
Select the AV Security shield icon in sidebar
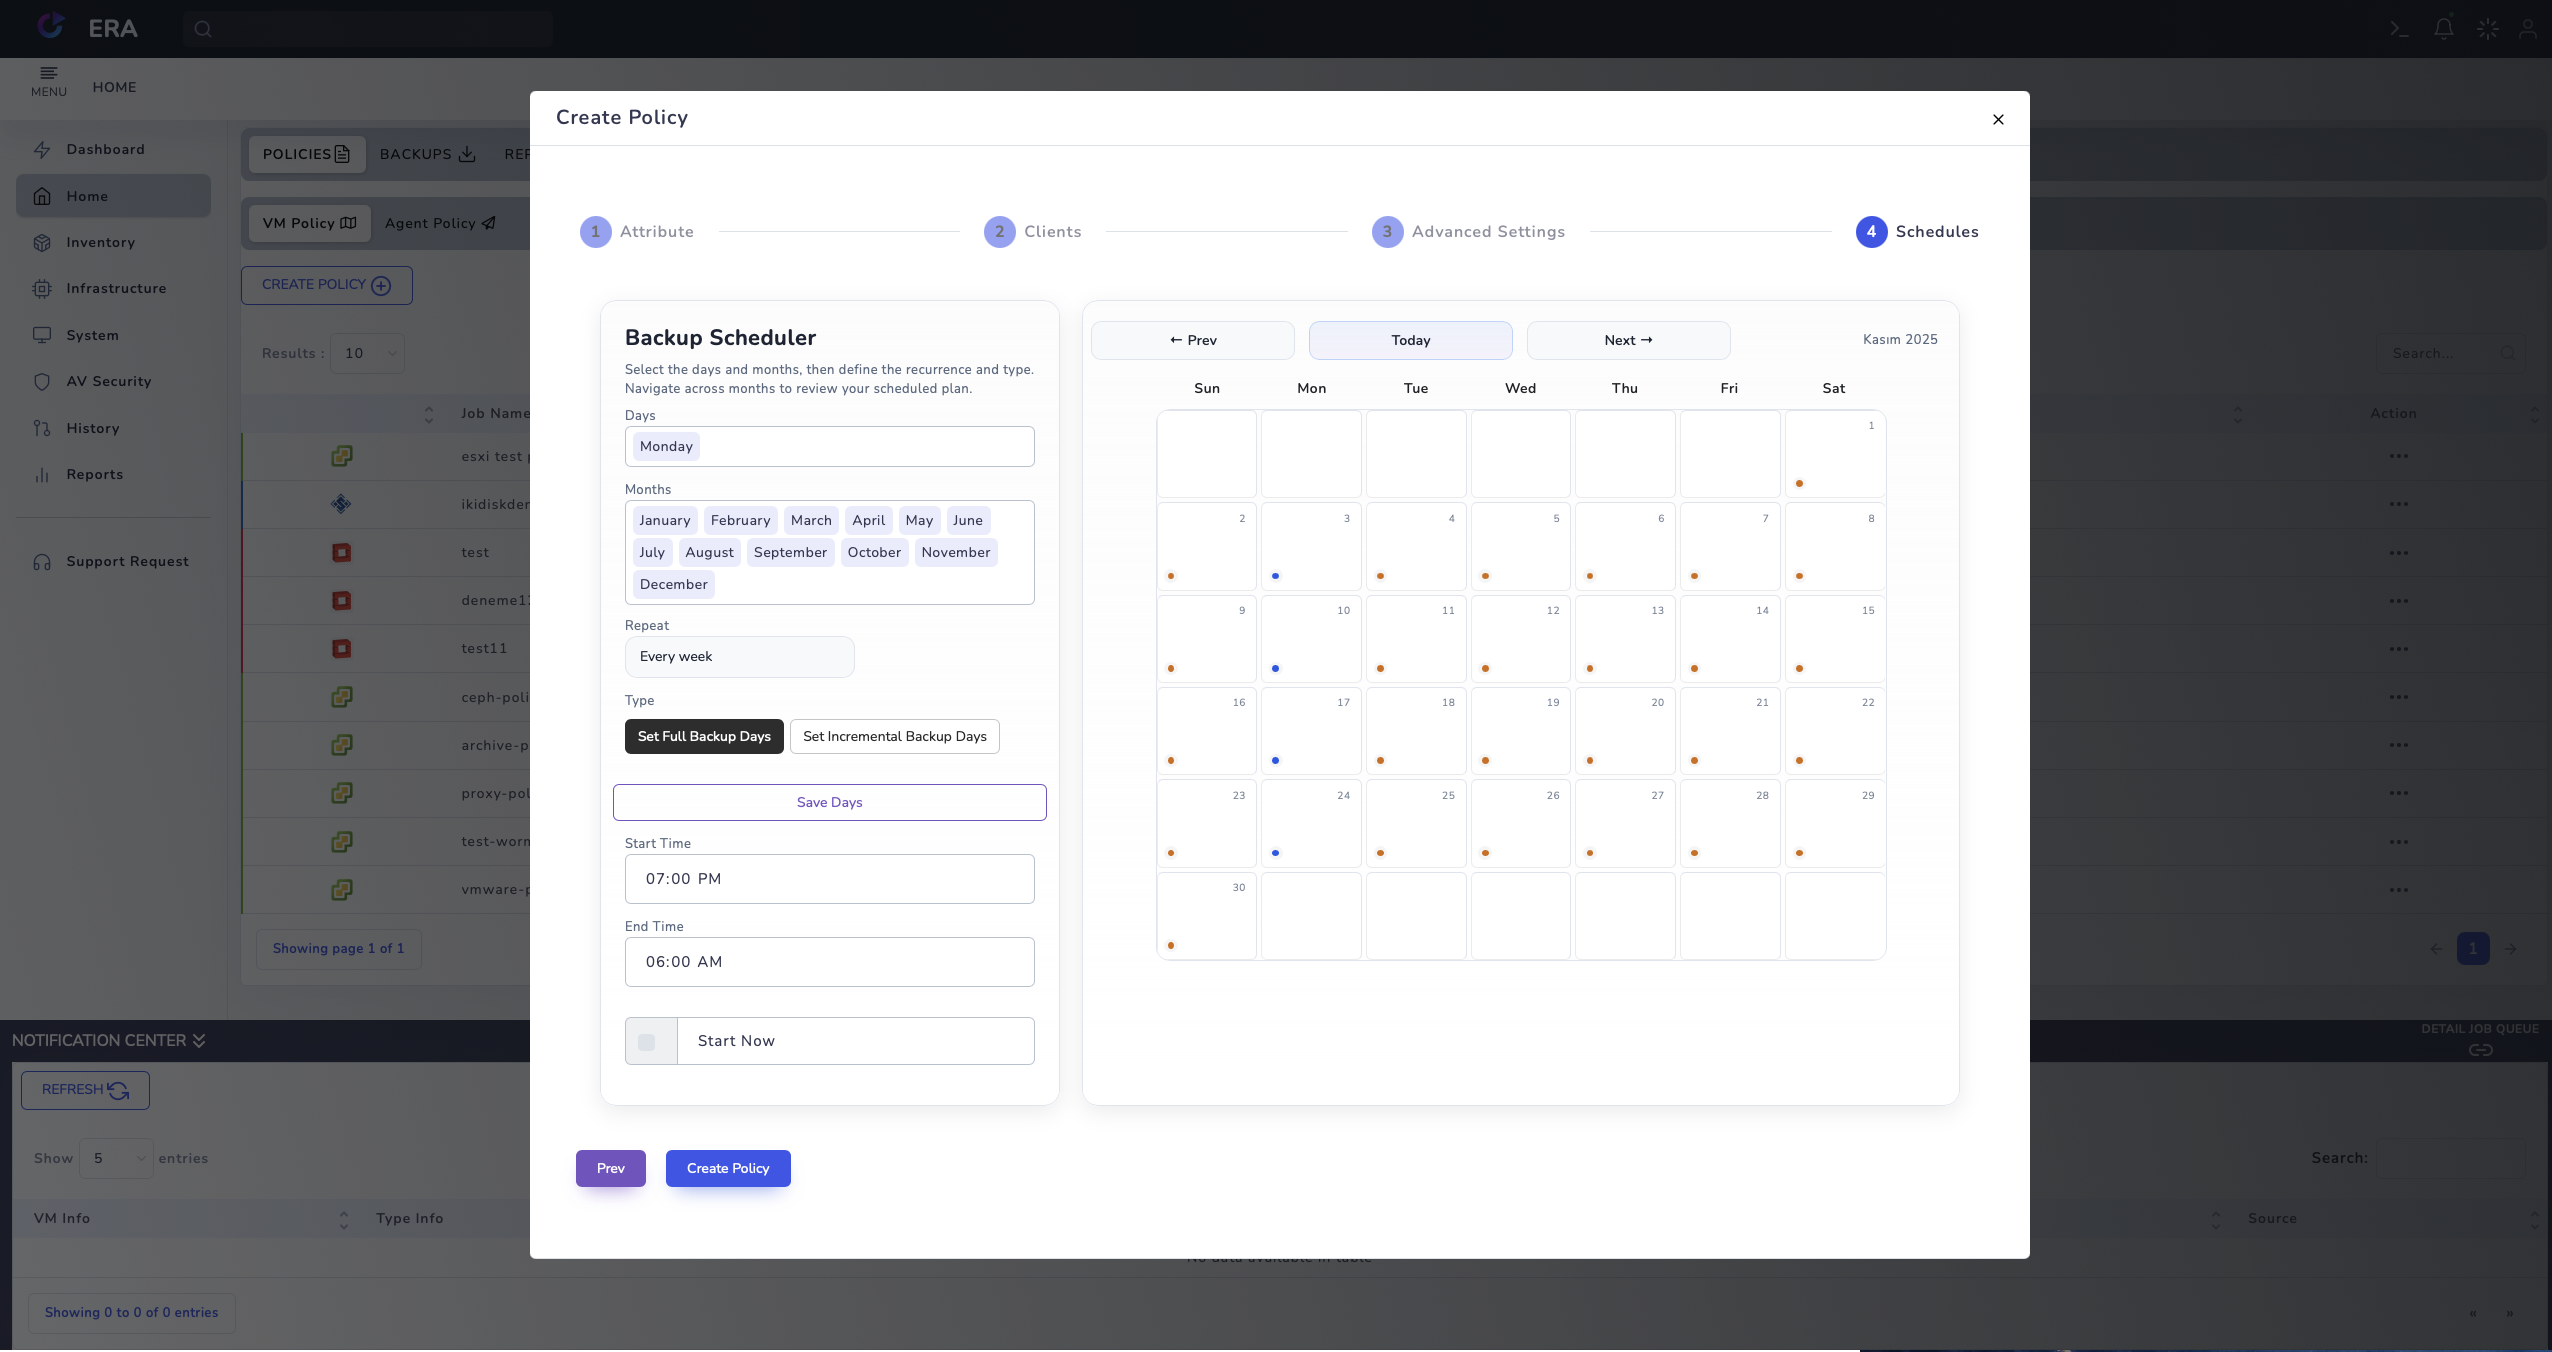(43, 382)
